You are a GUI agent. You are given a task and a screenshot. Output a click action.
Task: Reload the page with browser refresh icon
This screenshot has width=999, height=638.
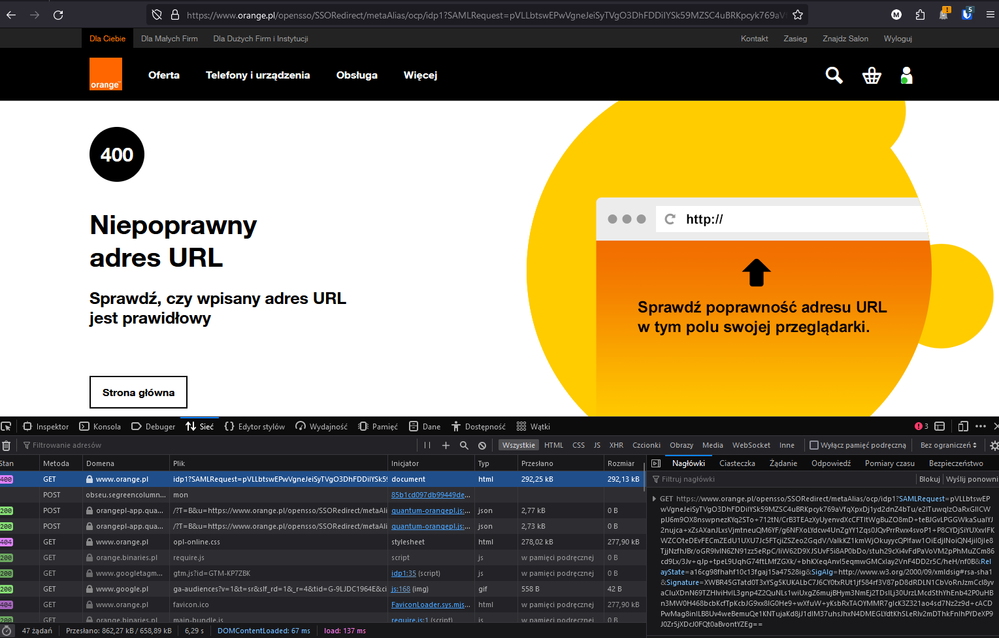[x=58, y=15]
